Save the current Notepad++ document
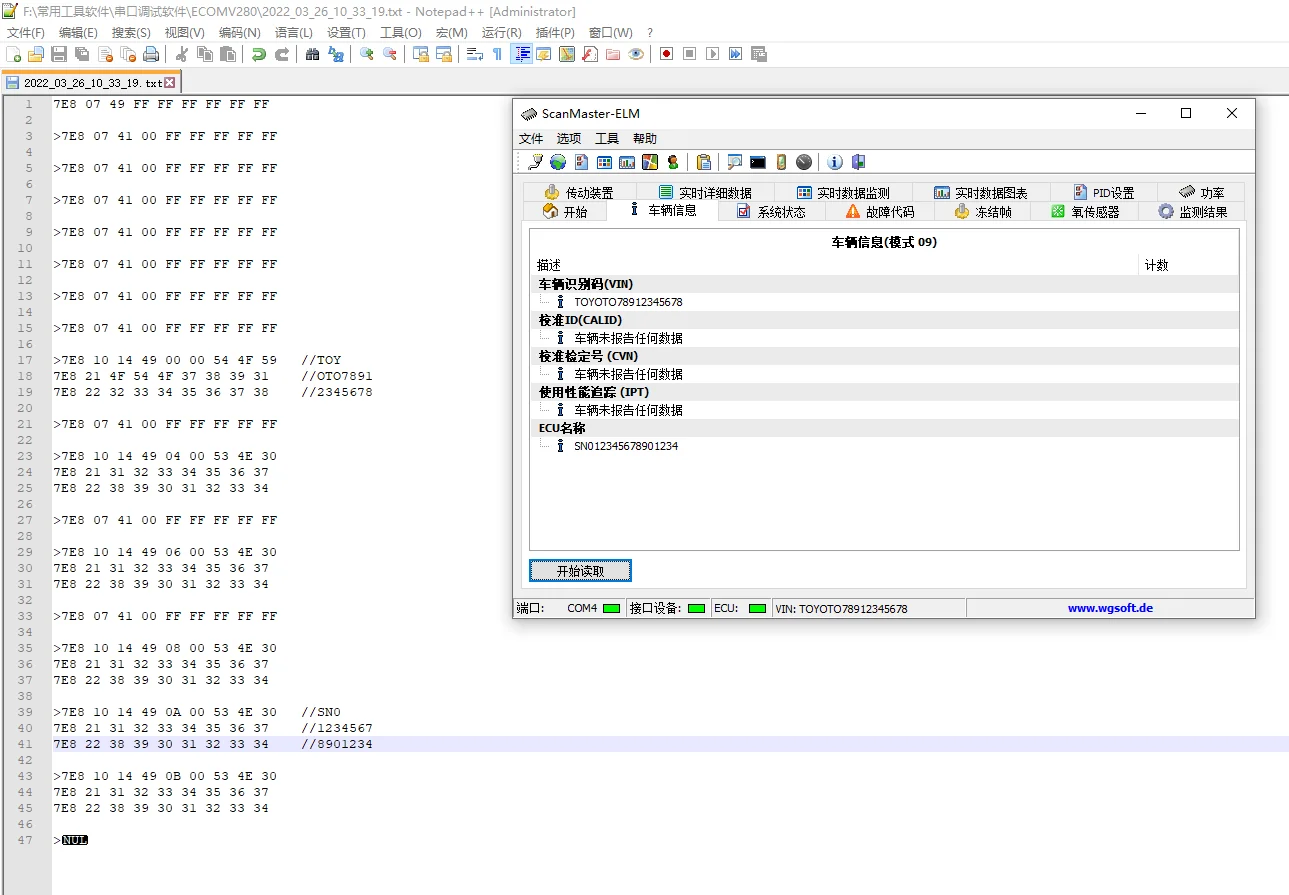 (x=59, y=54)
